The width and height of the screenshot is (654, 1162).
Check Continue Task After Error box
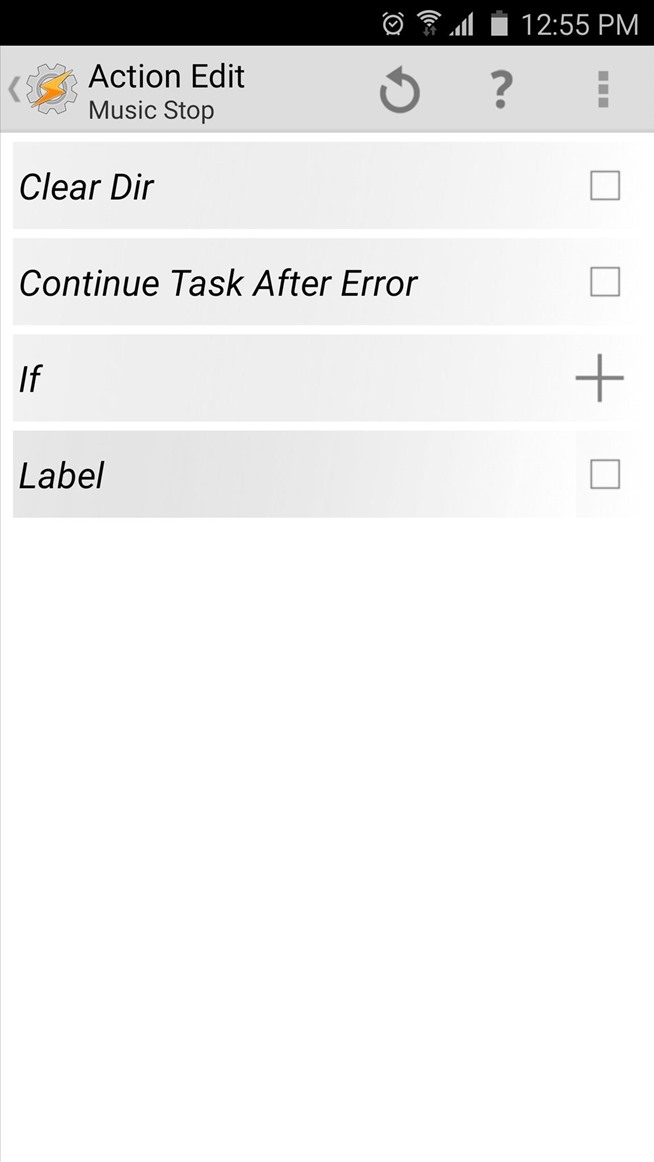coord(605,283)
